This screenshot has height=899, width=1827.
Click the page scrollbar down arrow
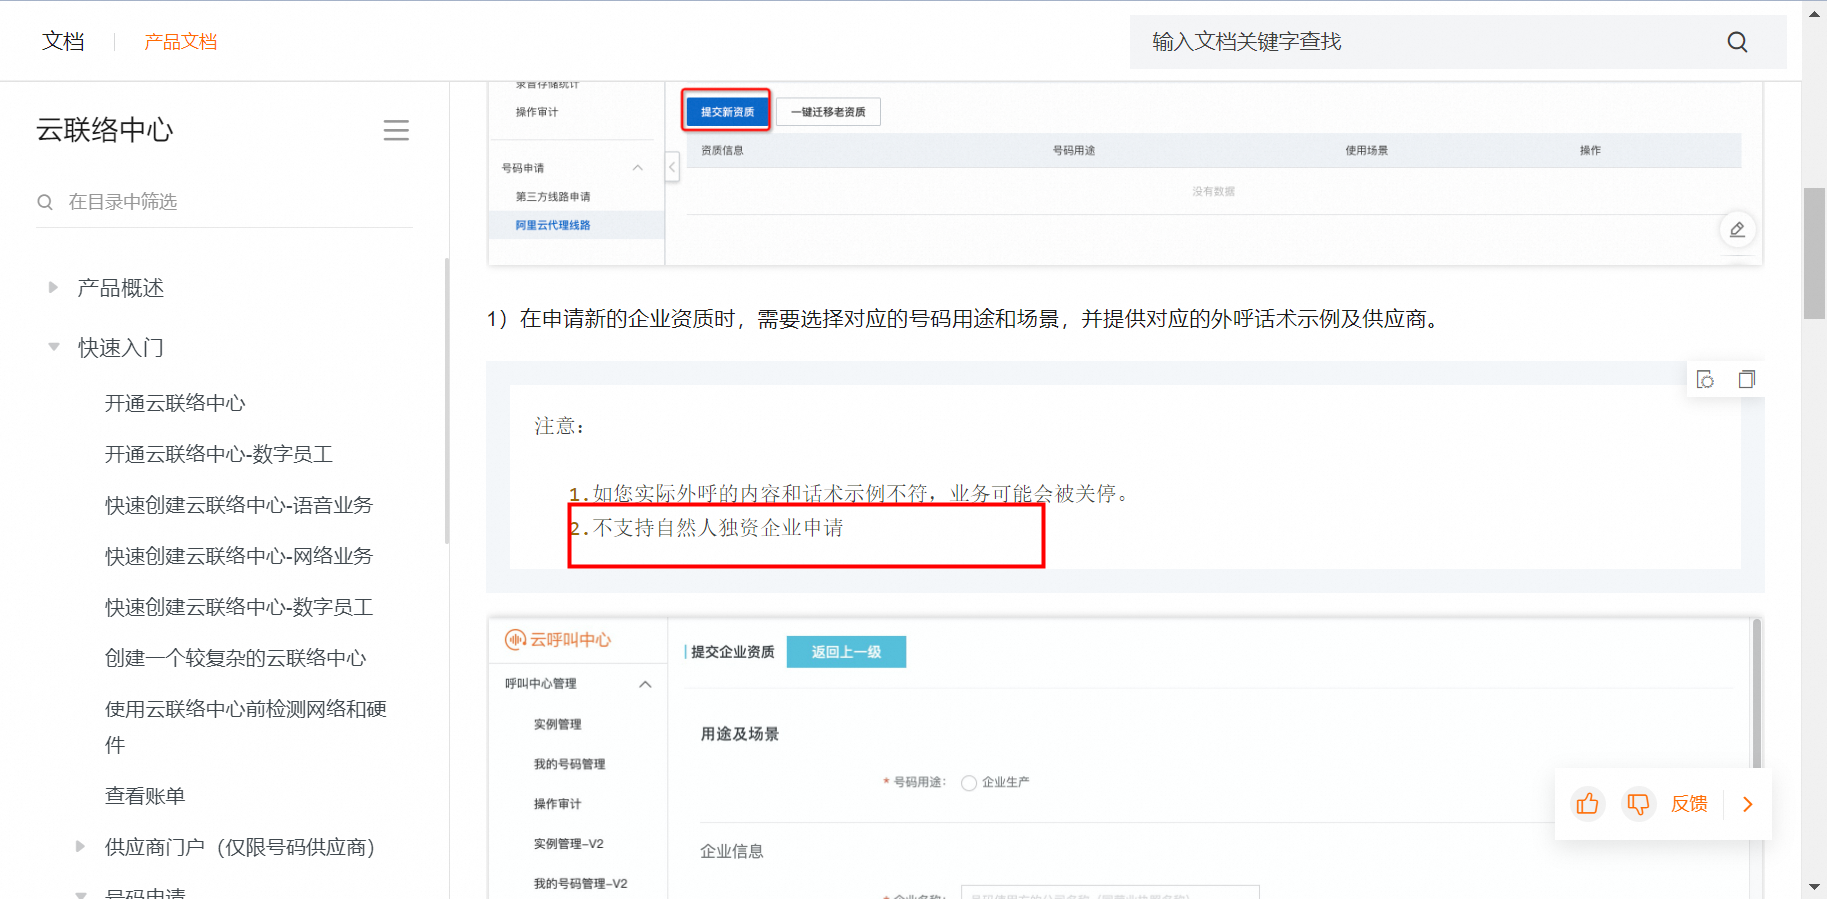pyautogui.click(x=1814, y=887)
